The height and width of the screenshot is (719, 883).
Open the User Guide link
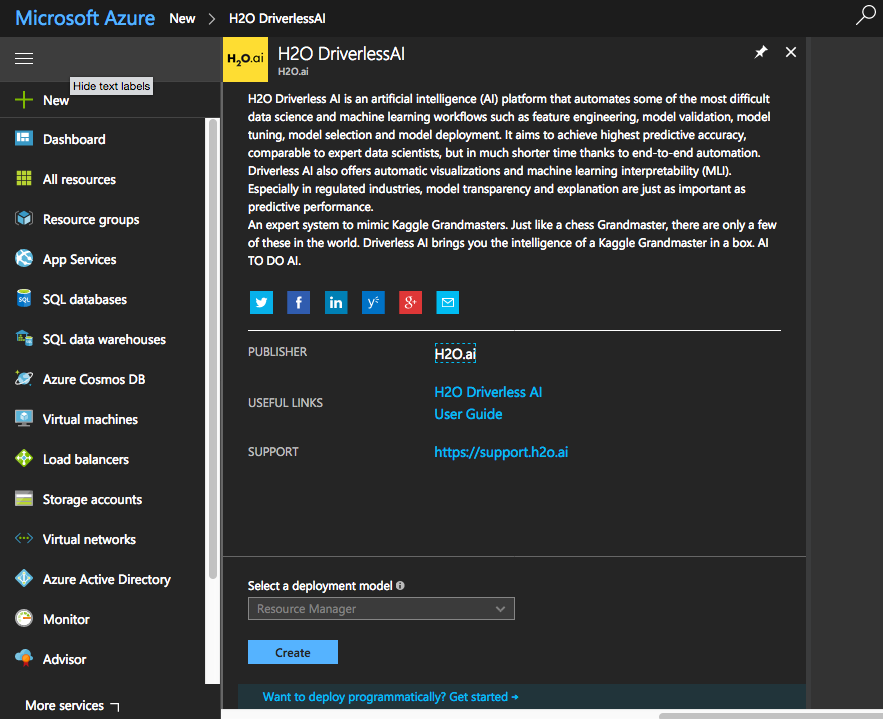(468, 413)
